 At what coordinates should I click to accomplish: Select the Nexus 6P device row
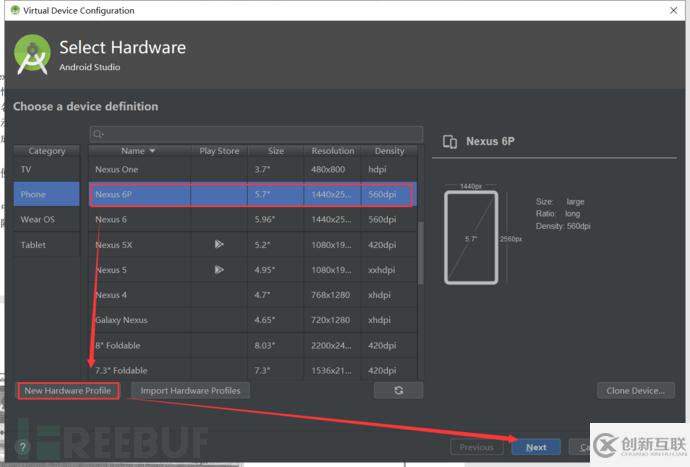coord(253,194)
